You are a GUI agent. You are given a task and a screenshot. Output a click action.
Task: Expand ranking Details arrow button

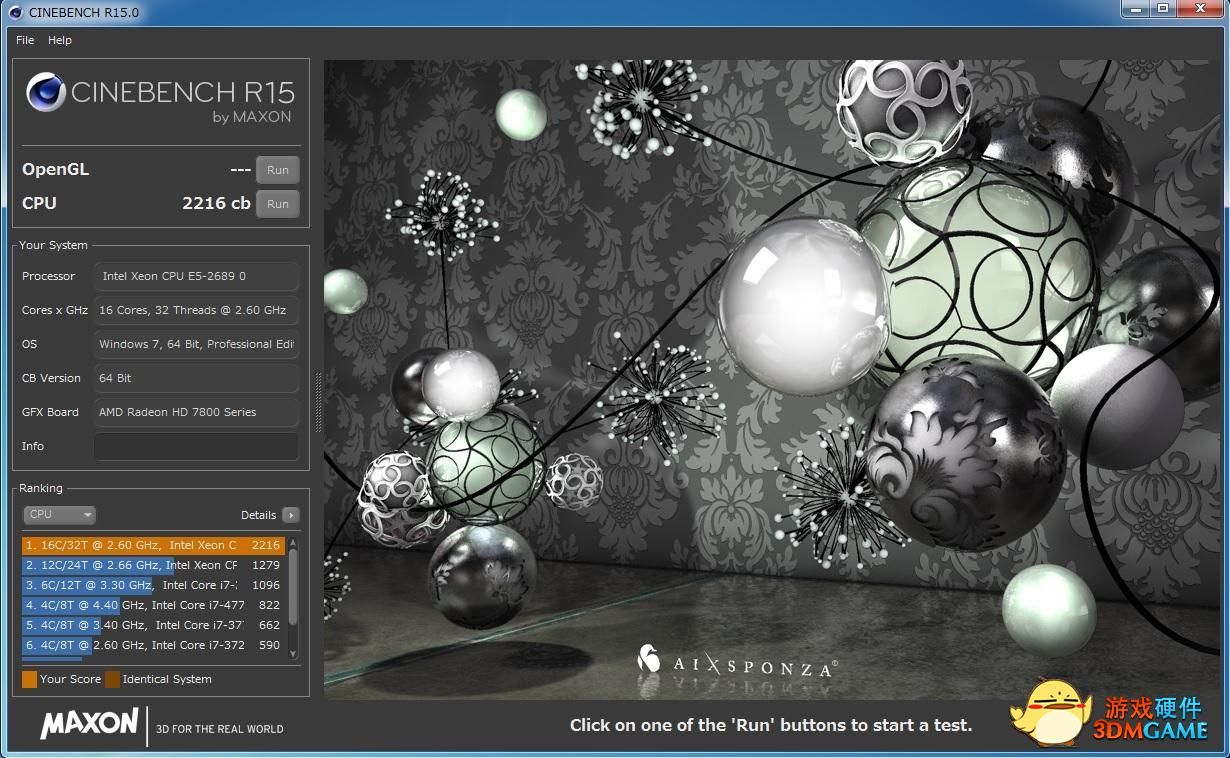point(290,515)
